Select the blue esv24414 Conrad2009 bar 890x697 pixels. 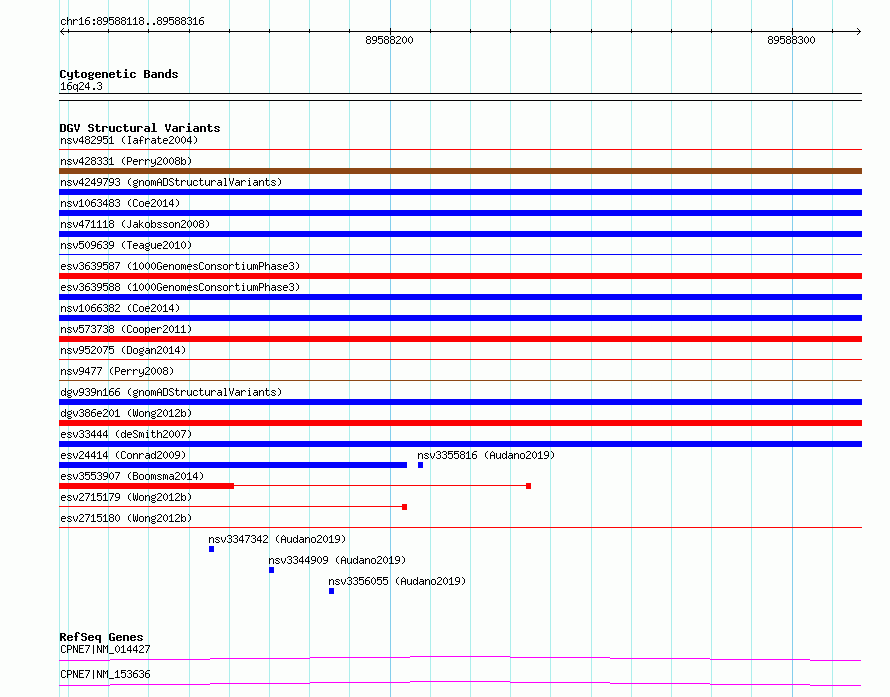tap(233, 465)
